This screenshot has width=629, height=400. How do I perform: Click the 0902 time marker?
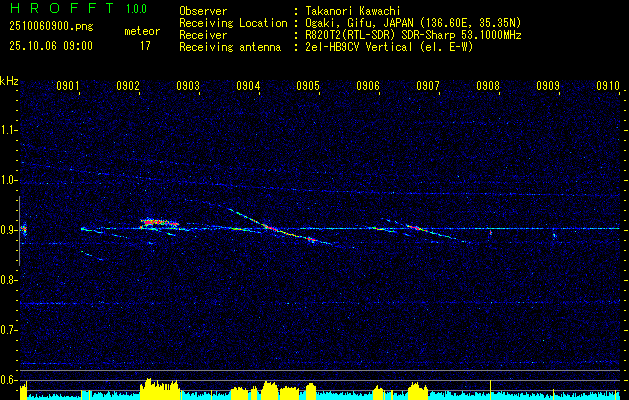tap(128, 85)
